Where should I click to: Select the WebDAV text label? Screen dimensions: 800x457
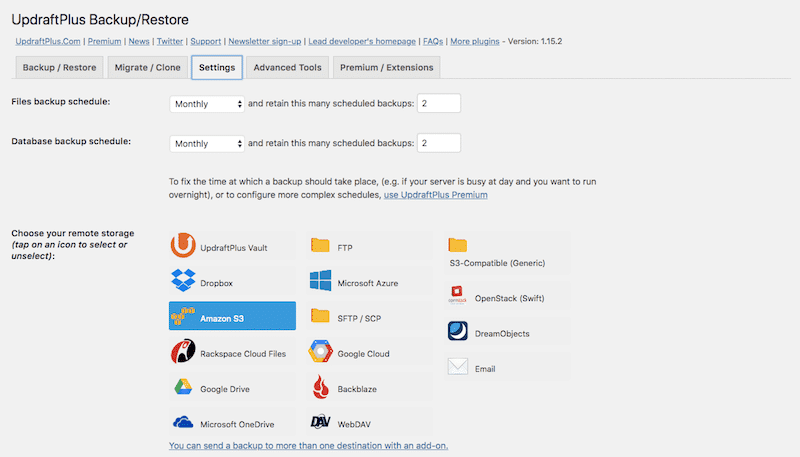tap(354, 424)
